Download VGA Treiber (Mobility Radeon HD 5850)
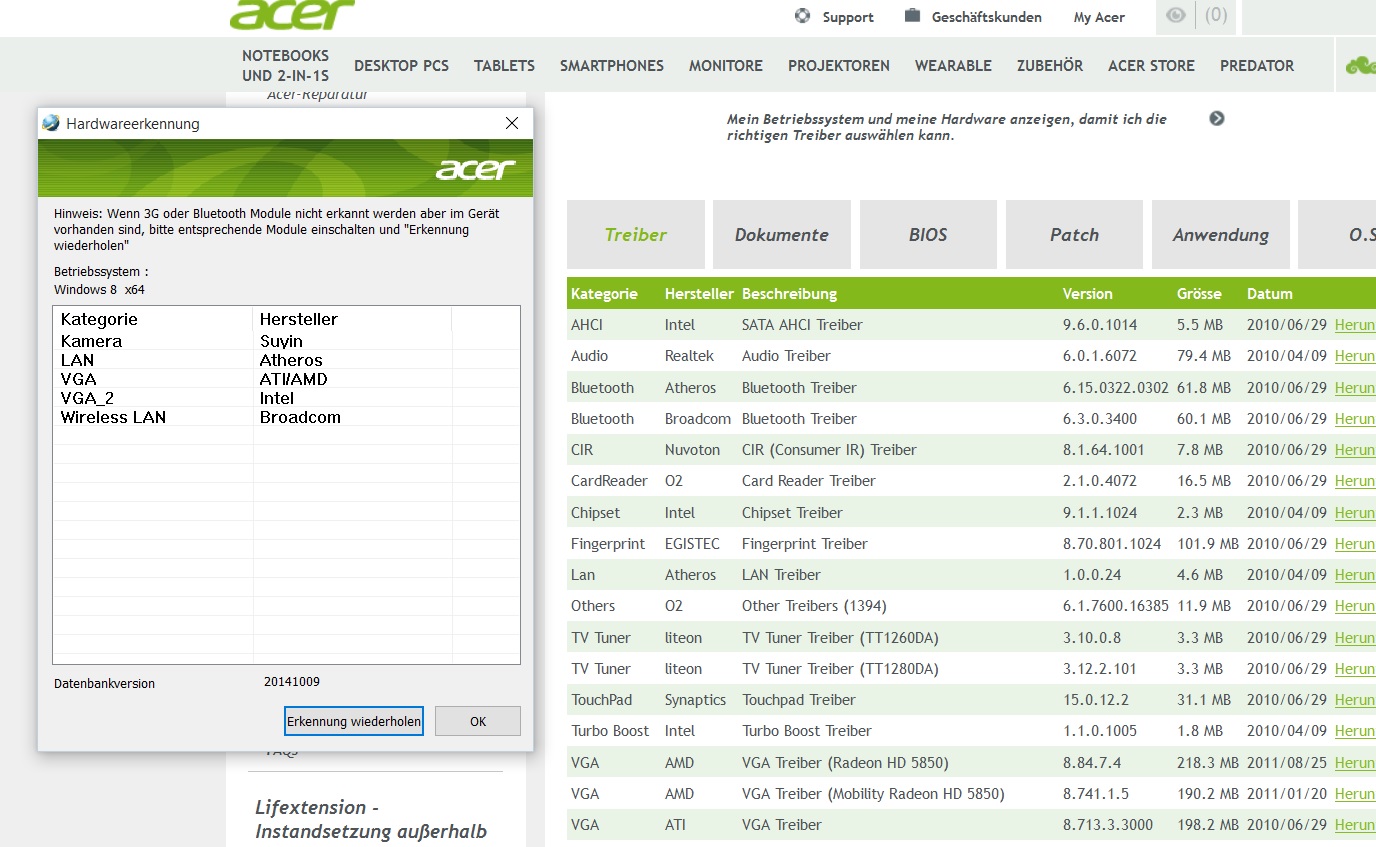The width and height of the screenshot is (1376, 847). tap(1355, 794)
